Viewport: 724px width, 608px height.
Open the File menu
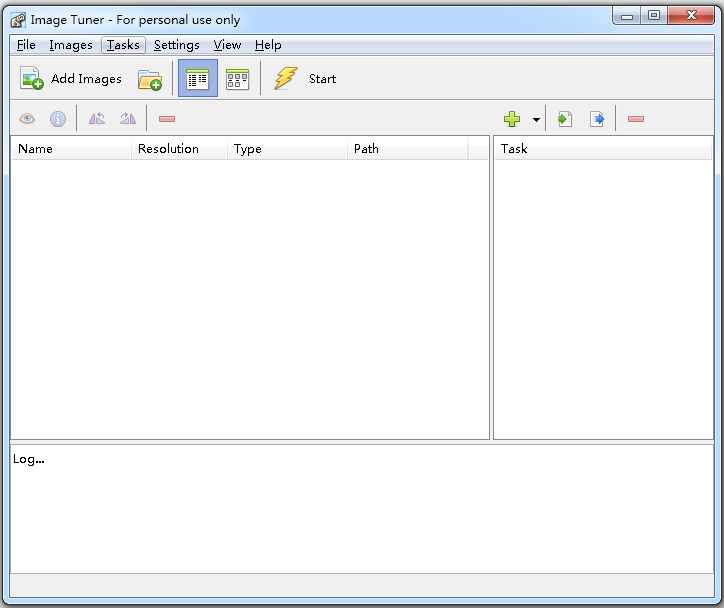(26, 45)
